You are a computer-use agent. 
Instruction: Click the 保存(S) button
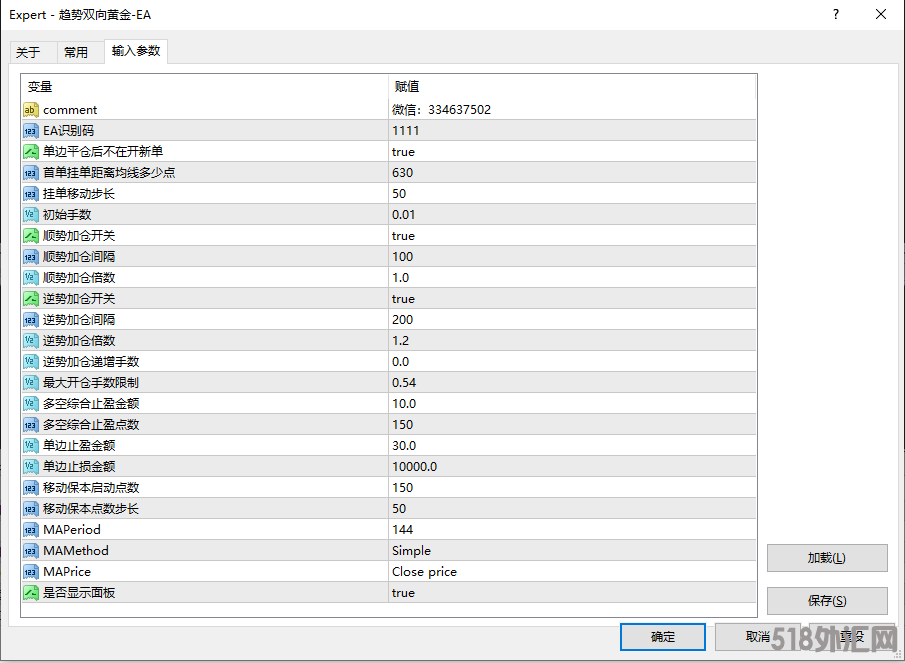826,601
